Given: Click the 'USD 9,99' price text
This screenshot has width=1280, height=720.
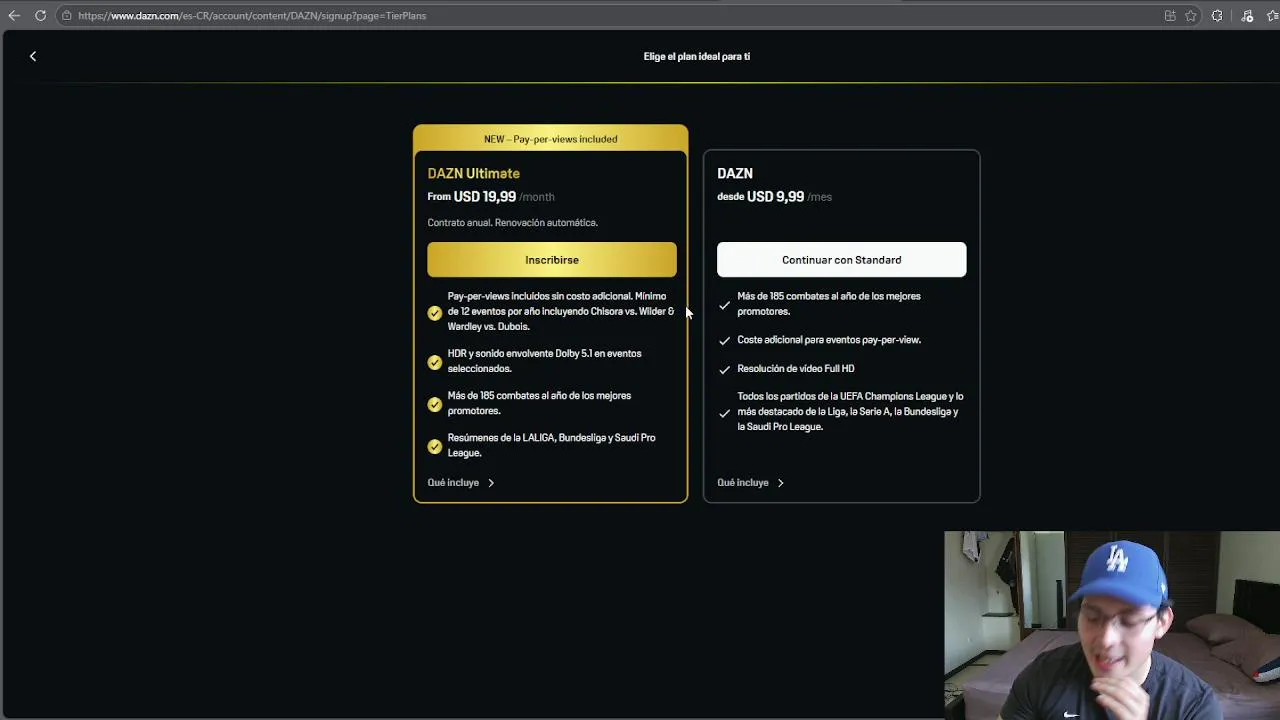Looking at the screenshot, I should pos(775,197).
